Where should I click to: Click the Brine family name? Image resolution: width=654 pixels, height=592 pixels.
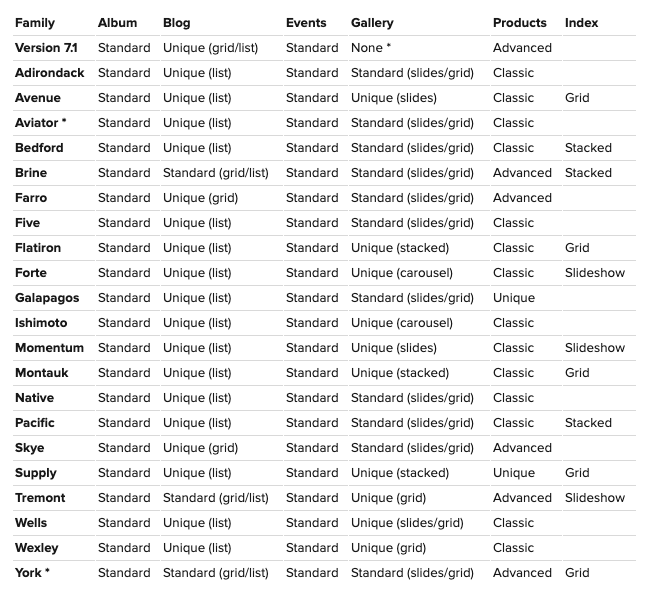[x=31, y=173]
